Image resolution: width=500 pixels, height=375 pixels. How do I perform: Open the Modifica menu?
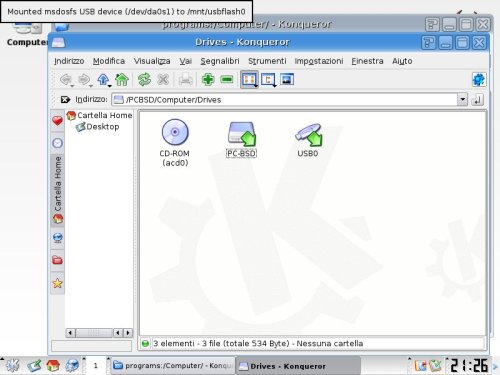pos(109,61)
